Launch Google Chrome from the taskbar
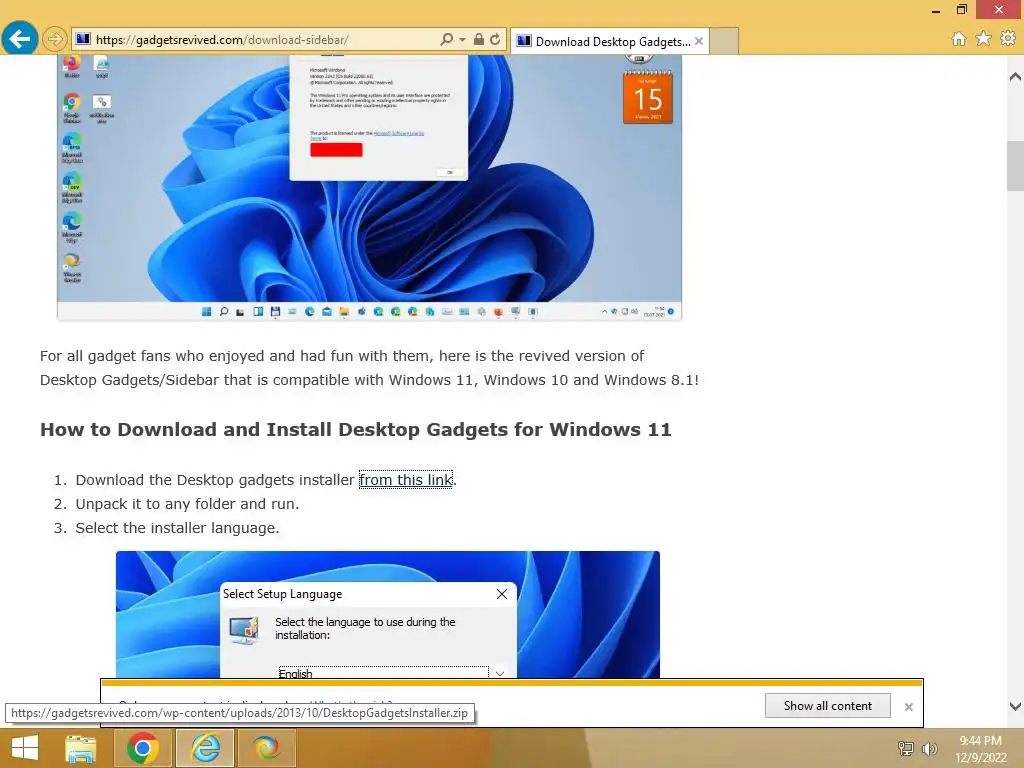The width and height of the screenshot is (1024, 768). click(143, 748)
